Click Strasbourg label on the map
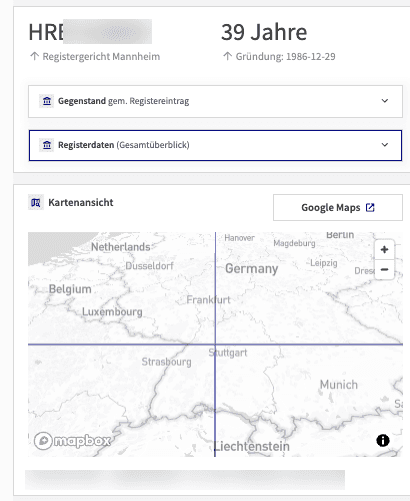 (167, 362)
